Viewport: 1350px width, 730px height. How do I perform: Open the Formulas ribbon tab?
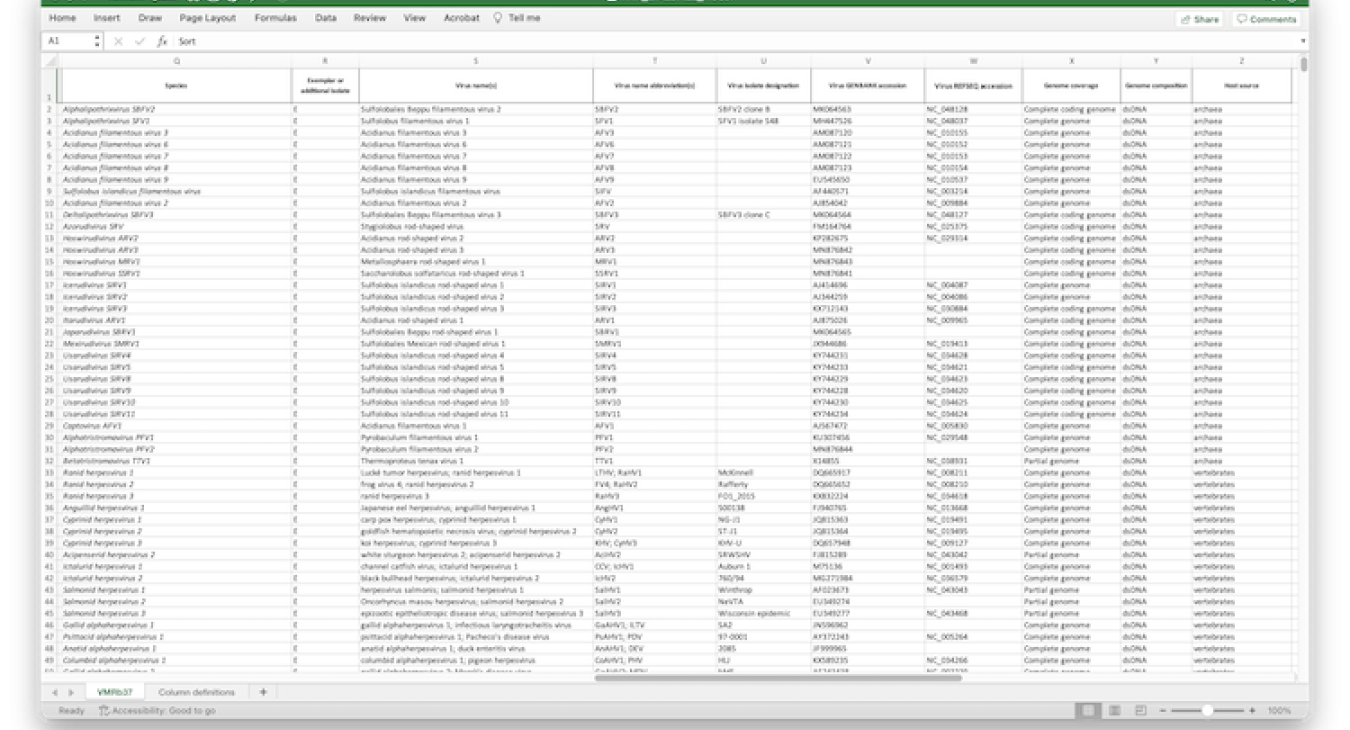275,18
